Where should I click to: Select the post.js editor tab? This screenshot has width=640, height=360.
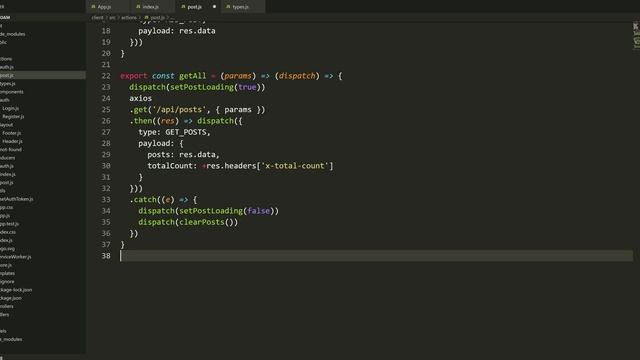click(198, 7)
